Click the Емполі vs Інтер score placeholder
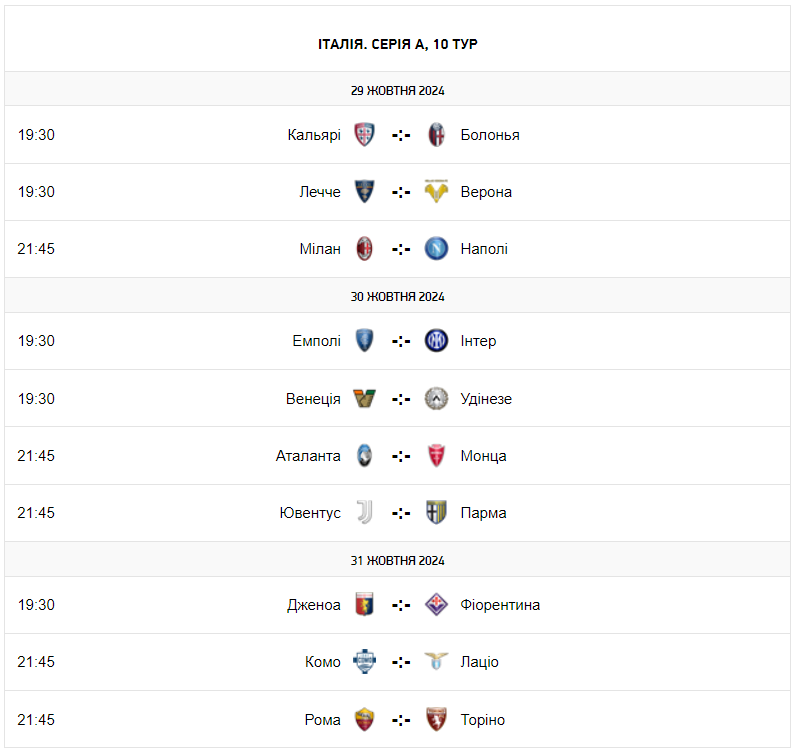793x750 pixels. (401, 341)
